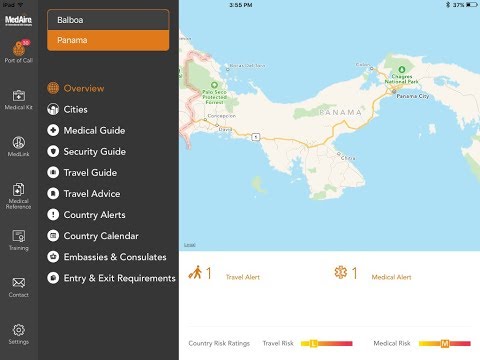Open the Contact envelope section
This screenshot has width=480, height=360.
pos(19,287)
